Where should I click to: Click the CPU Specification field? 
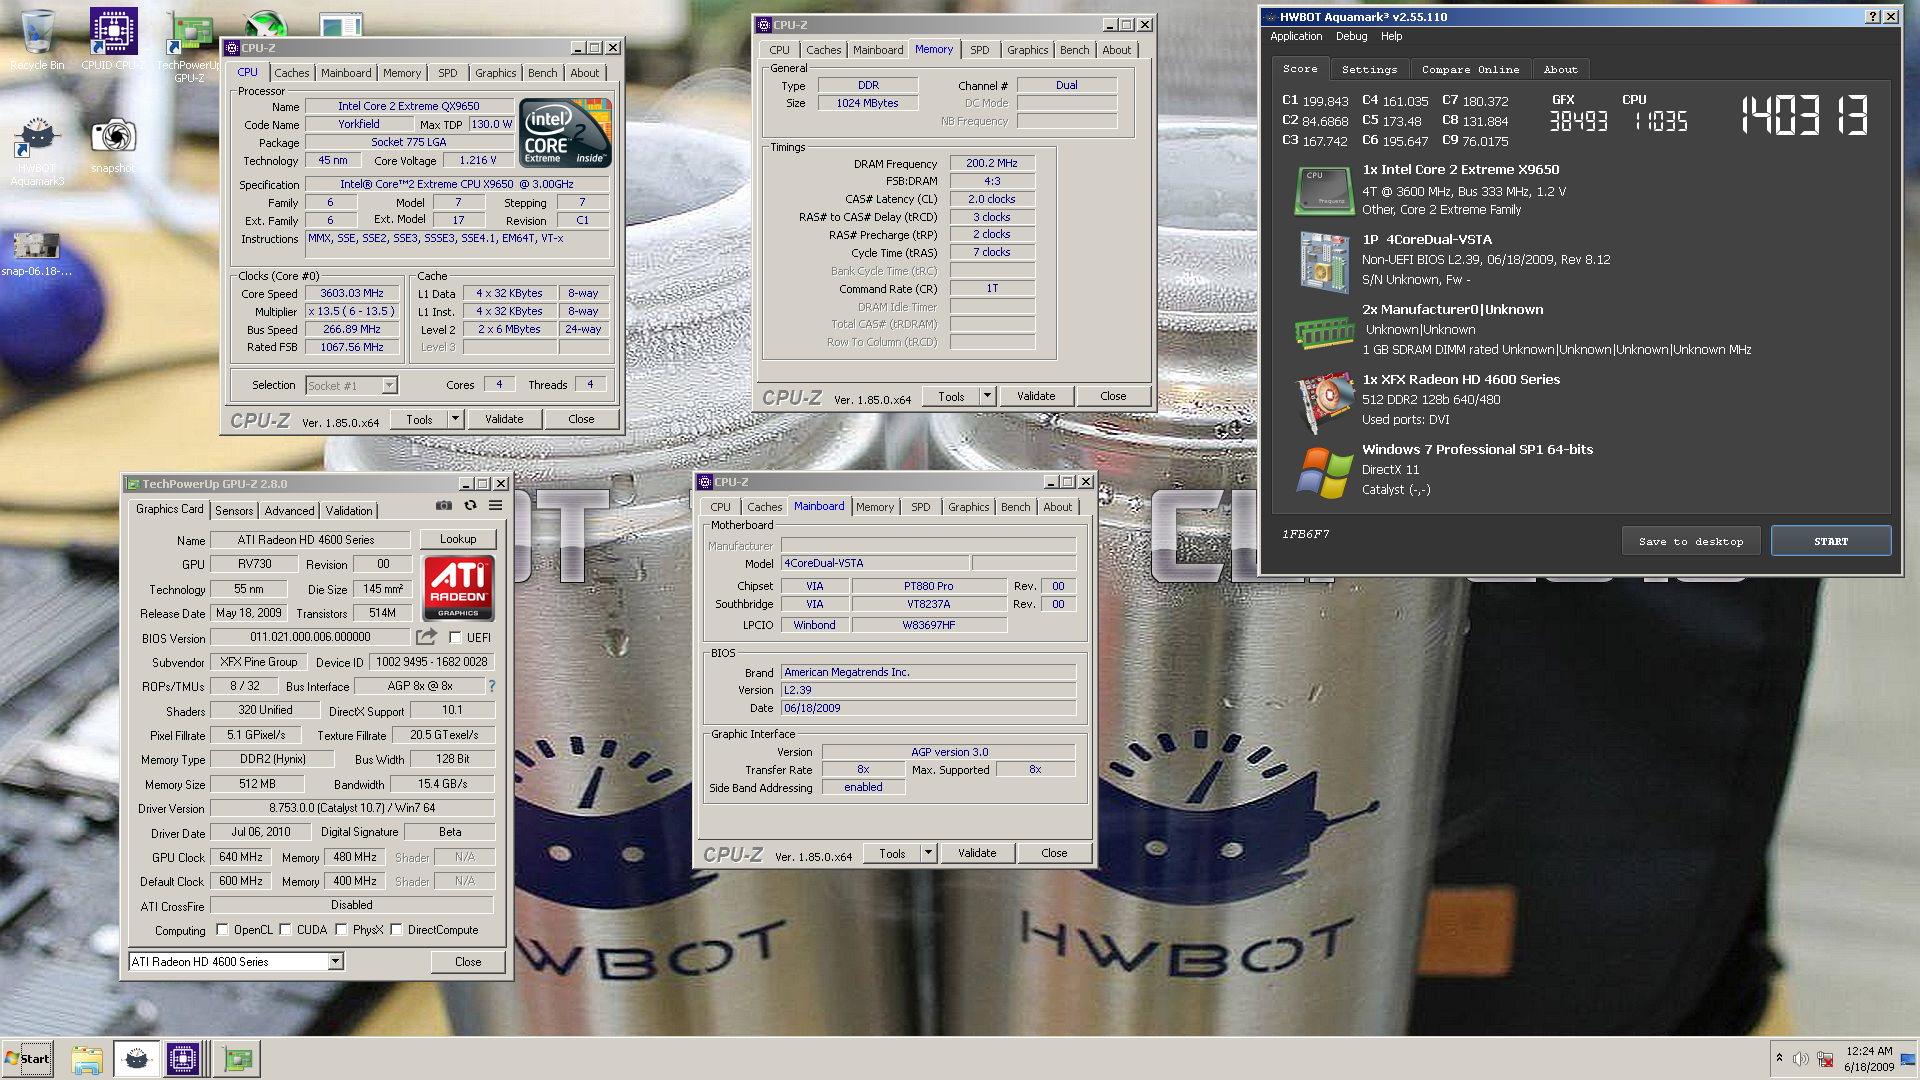pyautogui.click(x=457, y=184)
